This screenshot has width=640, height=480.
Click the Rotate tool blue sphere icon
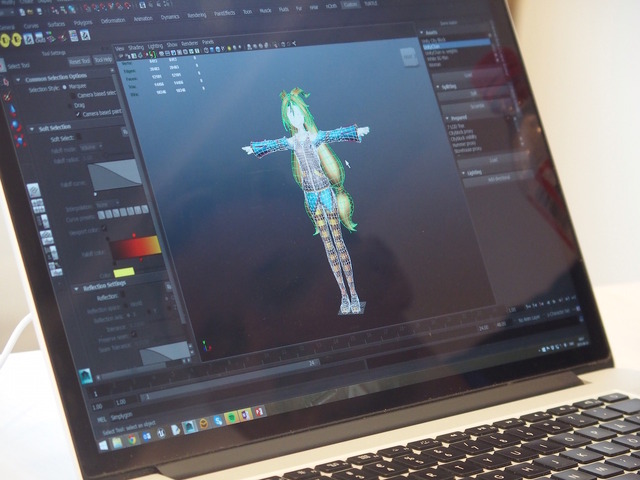pyautogui.click(x=16, y=125)
